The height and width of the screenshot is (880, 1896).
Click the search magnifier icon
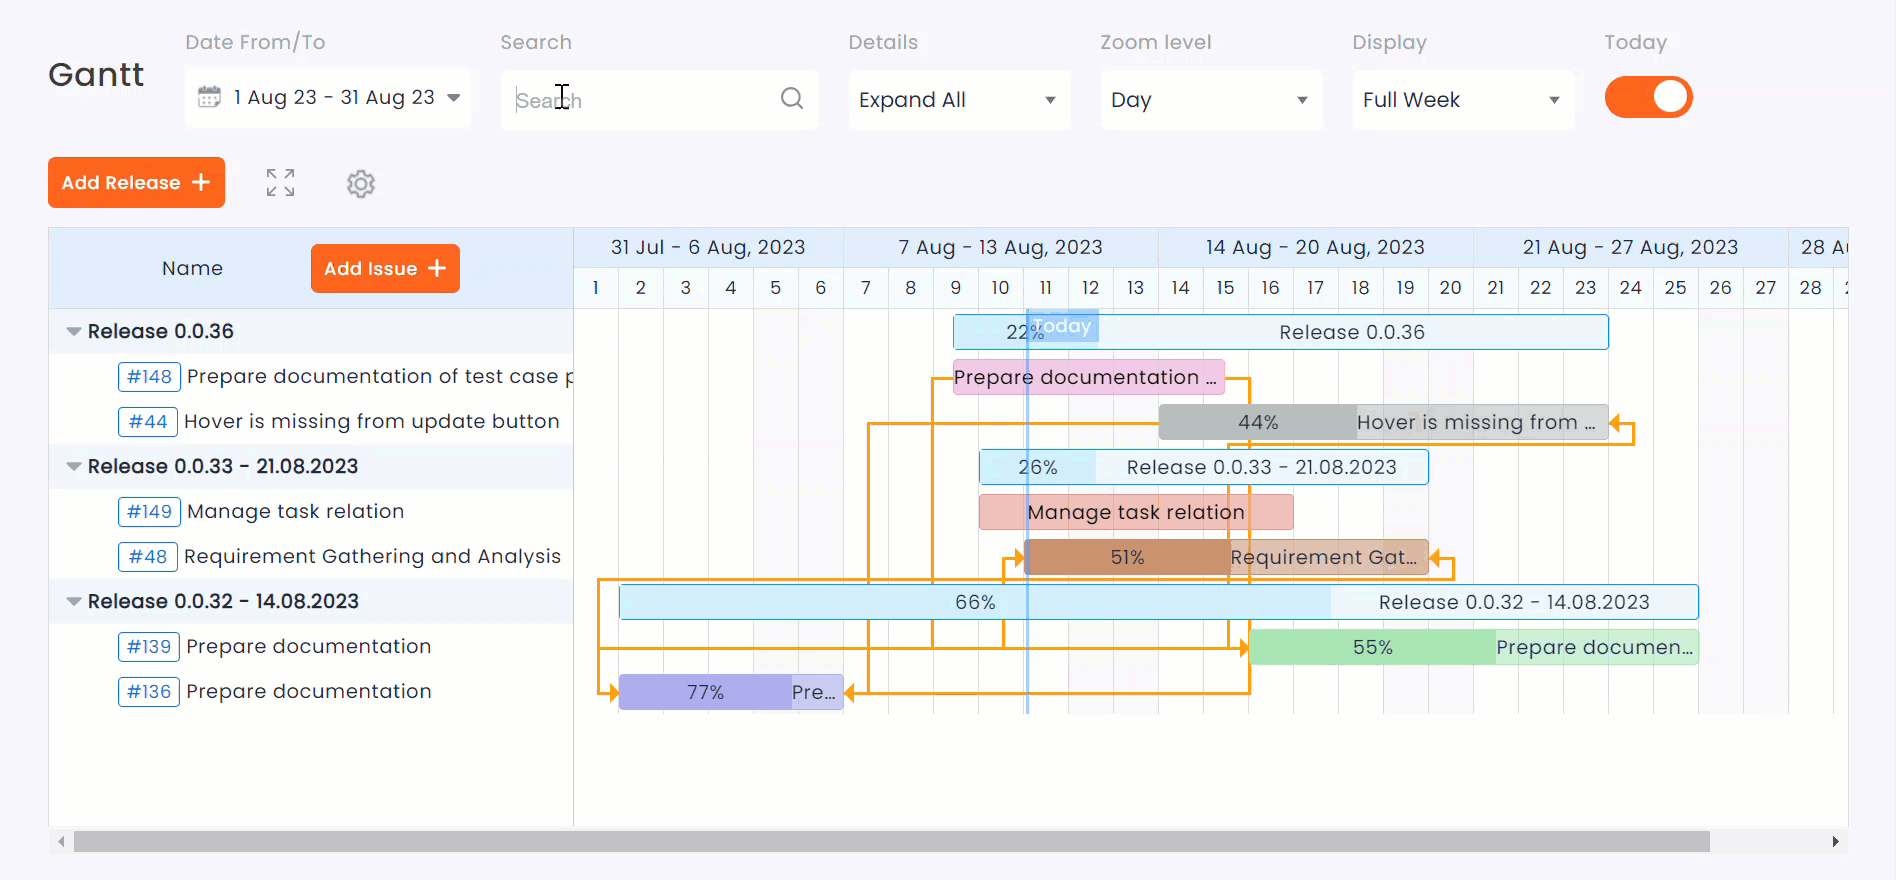tap(791, 98)
